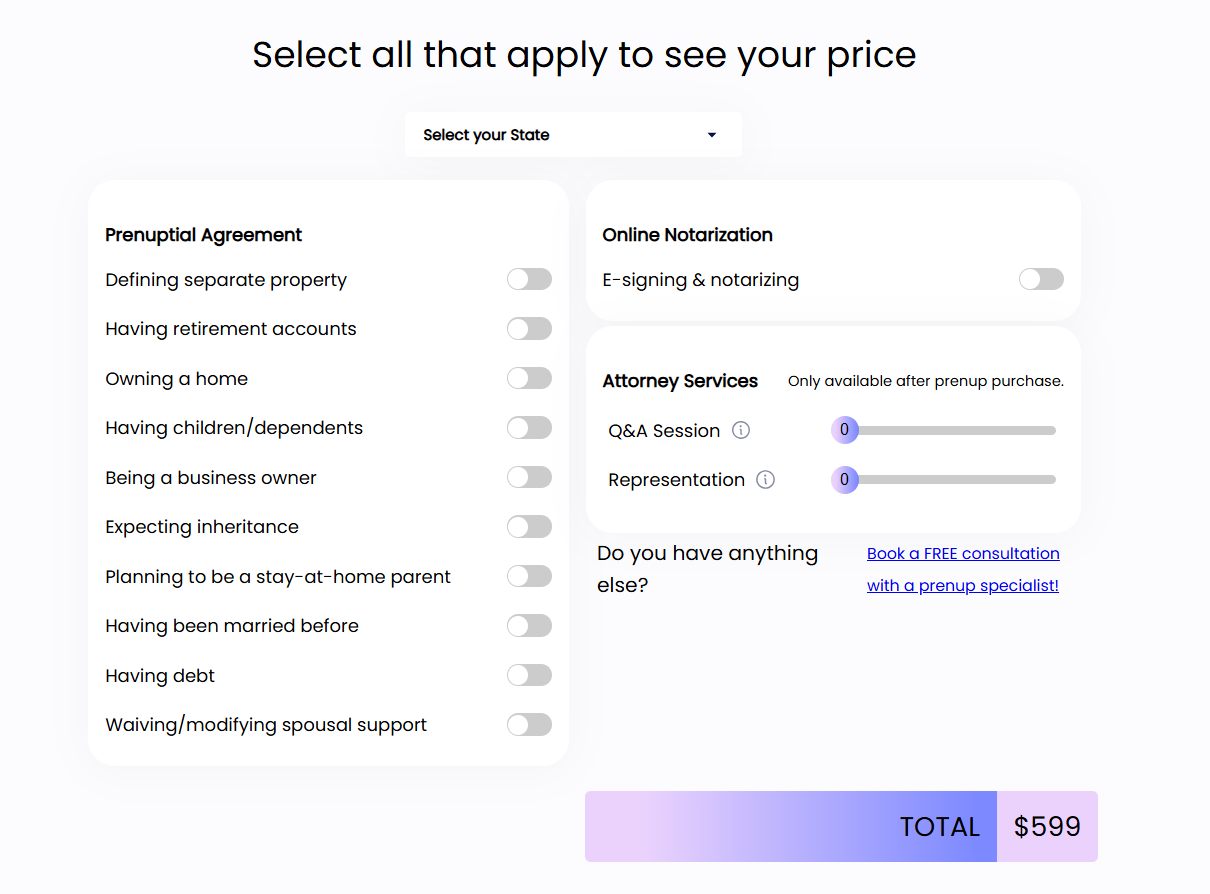Viewport: 1210px width, 894px height.
Task: Click the $599 total price box
Action: point(1047,827)
